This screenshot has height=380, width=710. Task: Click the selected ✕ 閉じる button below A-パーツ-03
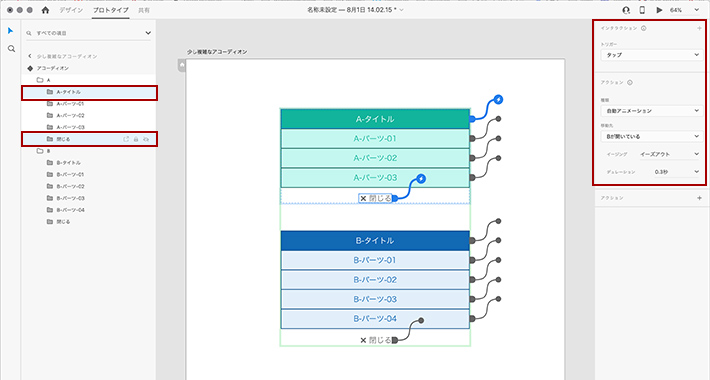point(375,198)
